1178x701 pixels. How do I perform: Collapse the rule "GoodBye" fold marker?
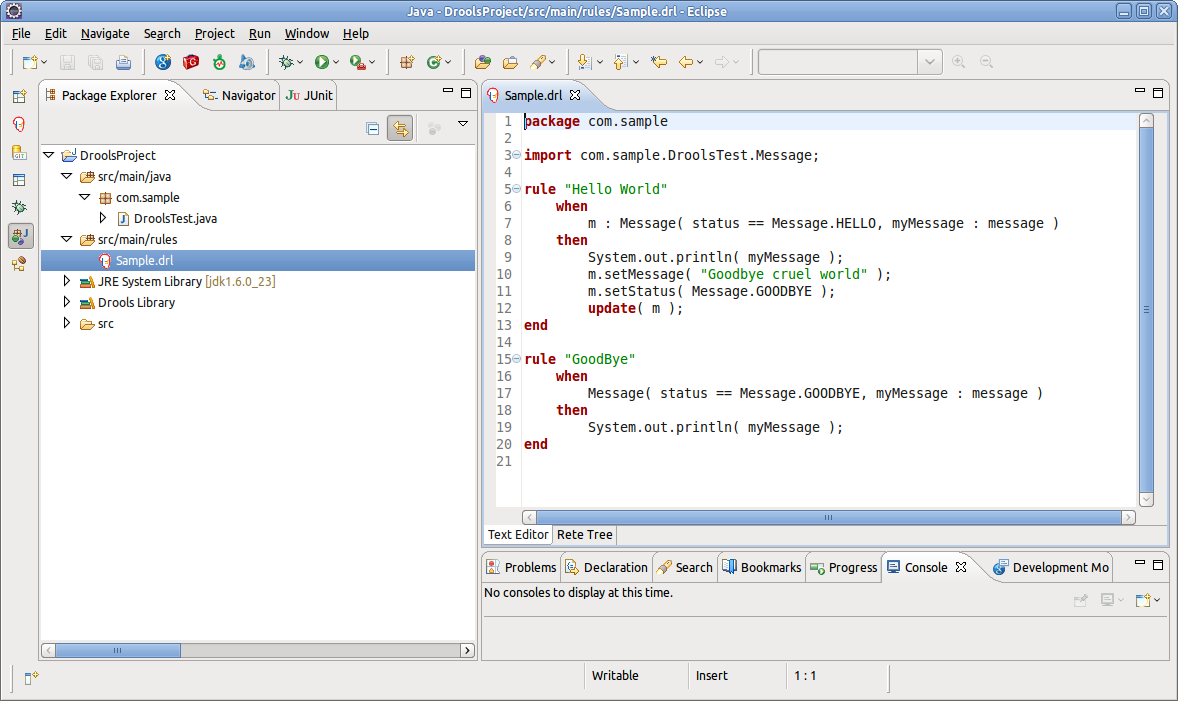coord(515,359)
